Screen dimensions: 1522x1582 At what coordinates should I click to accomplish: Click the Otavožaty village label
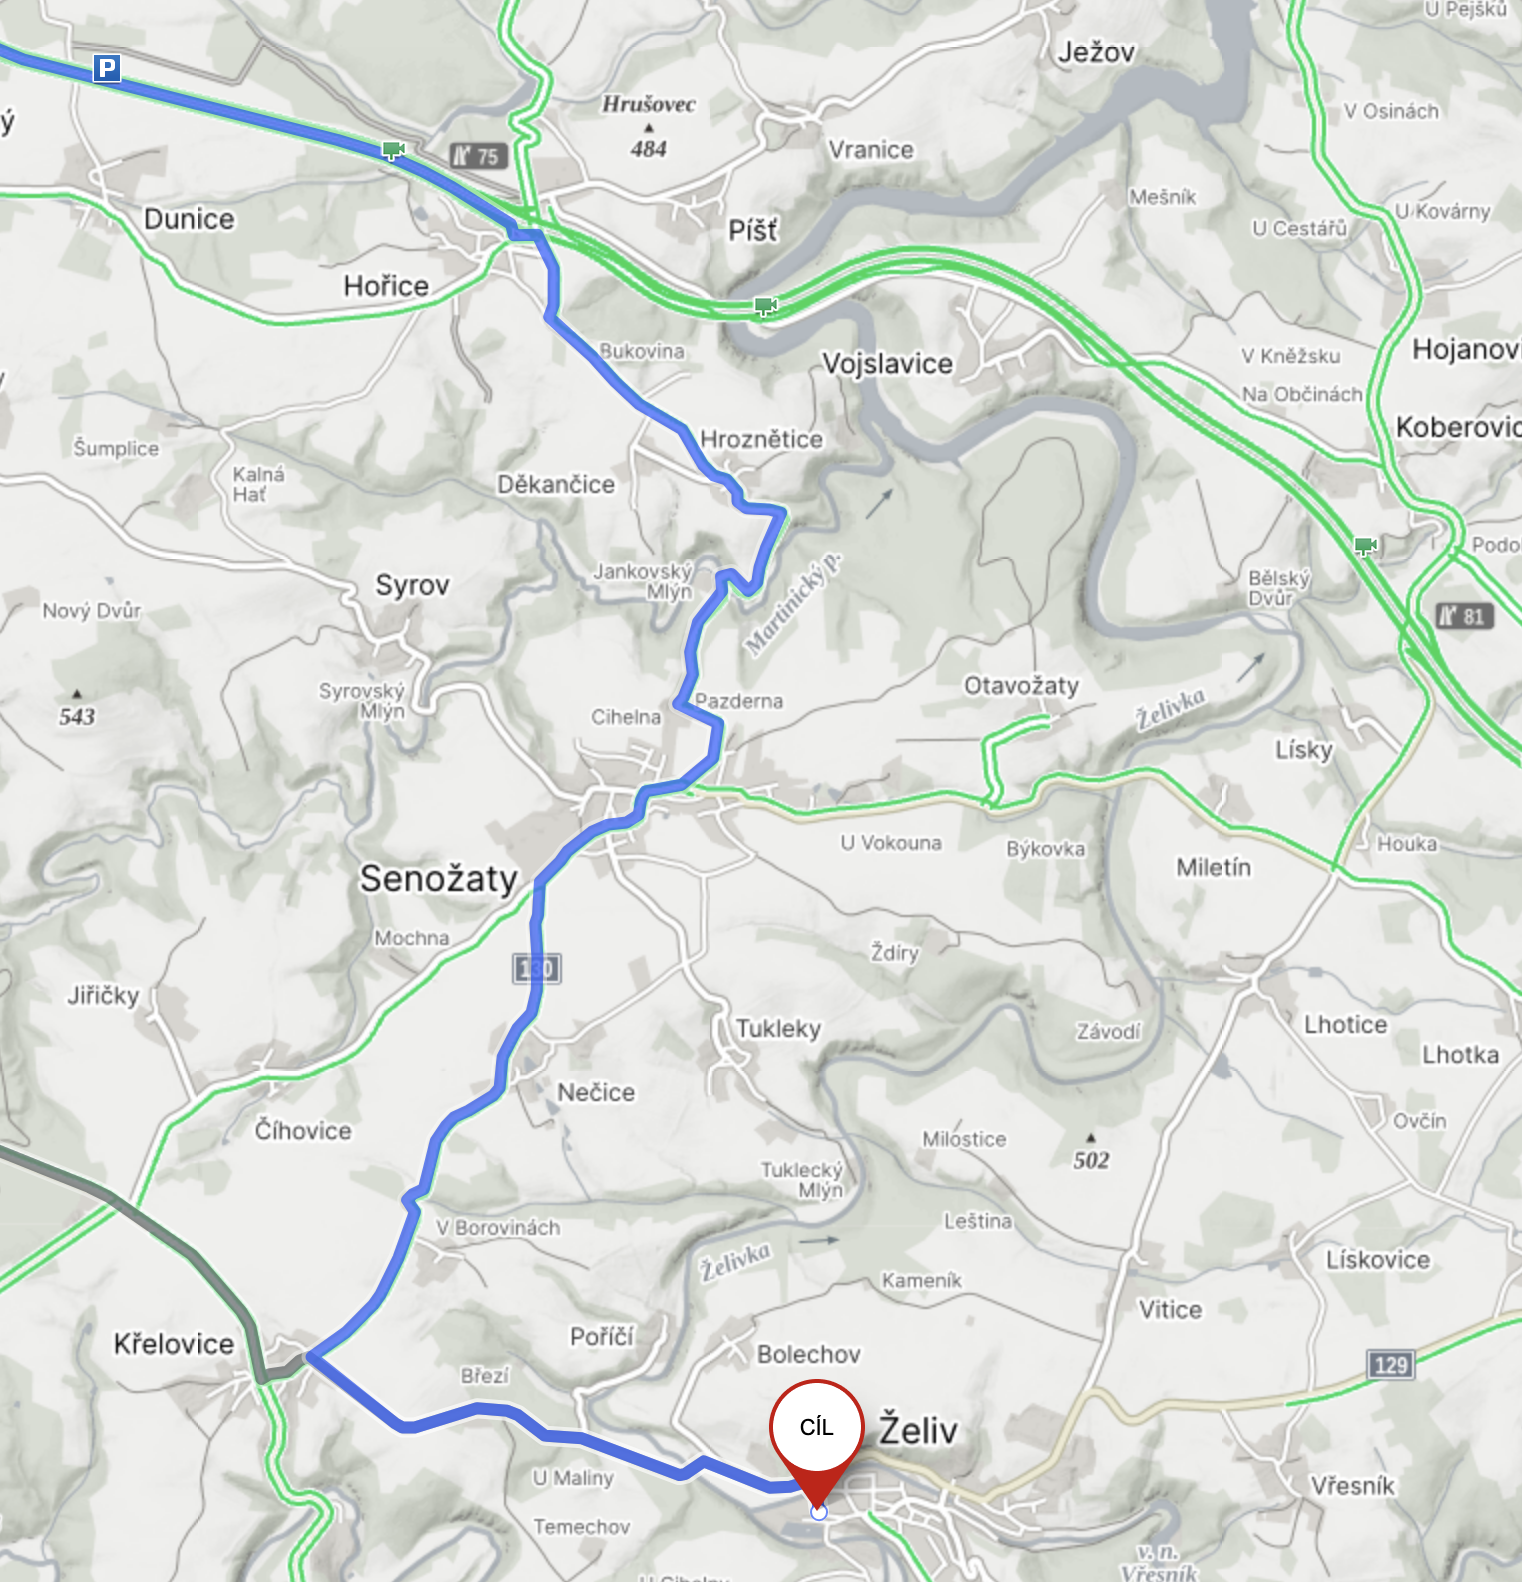(x=1021, y=686)
